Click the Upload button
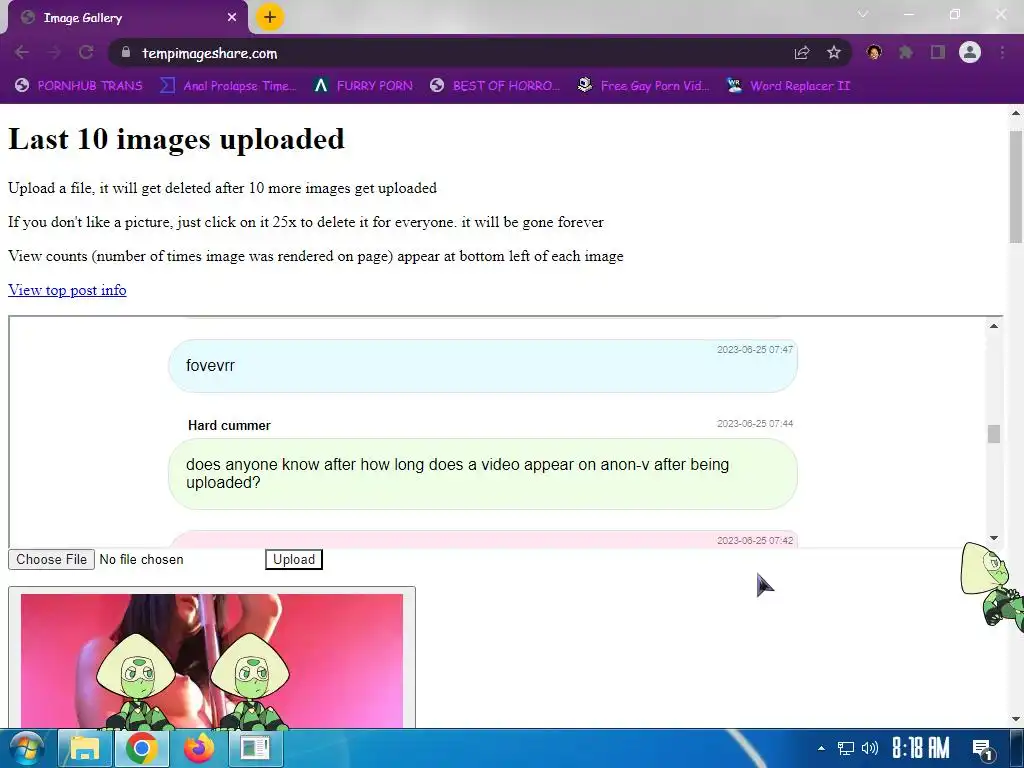1024x768 pixels. click(x=294, y=560)
